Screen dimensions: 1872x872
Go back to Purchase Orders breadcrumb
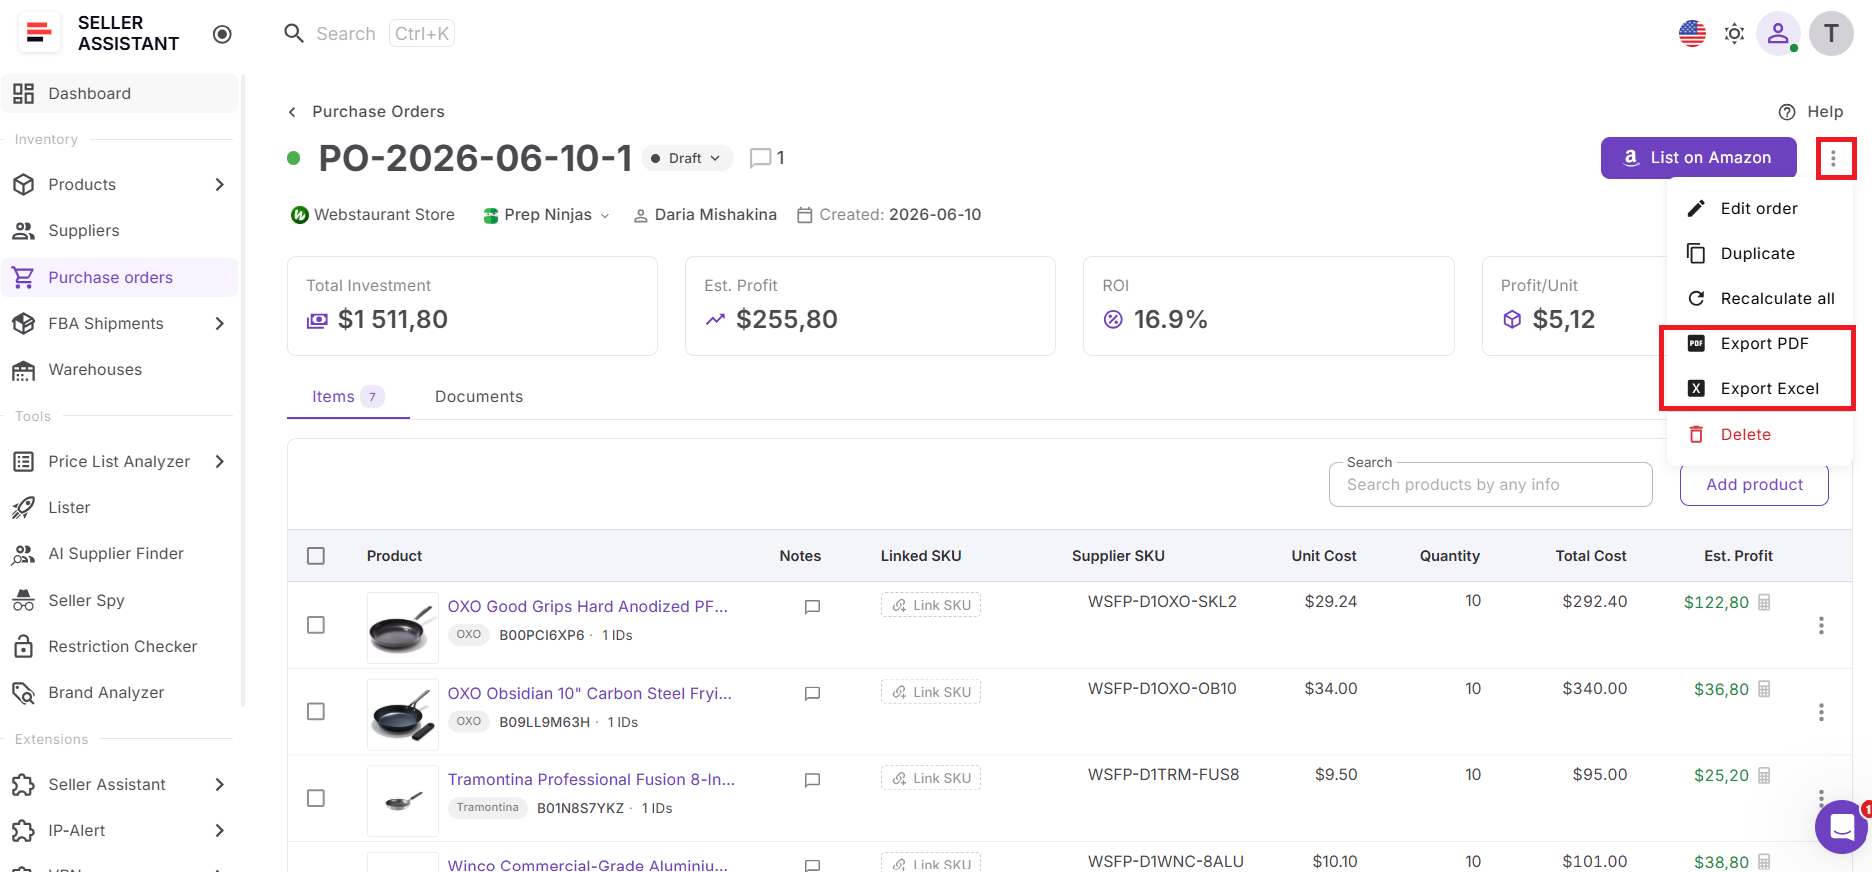366,111
